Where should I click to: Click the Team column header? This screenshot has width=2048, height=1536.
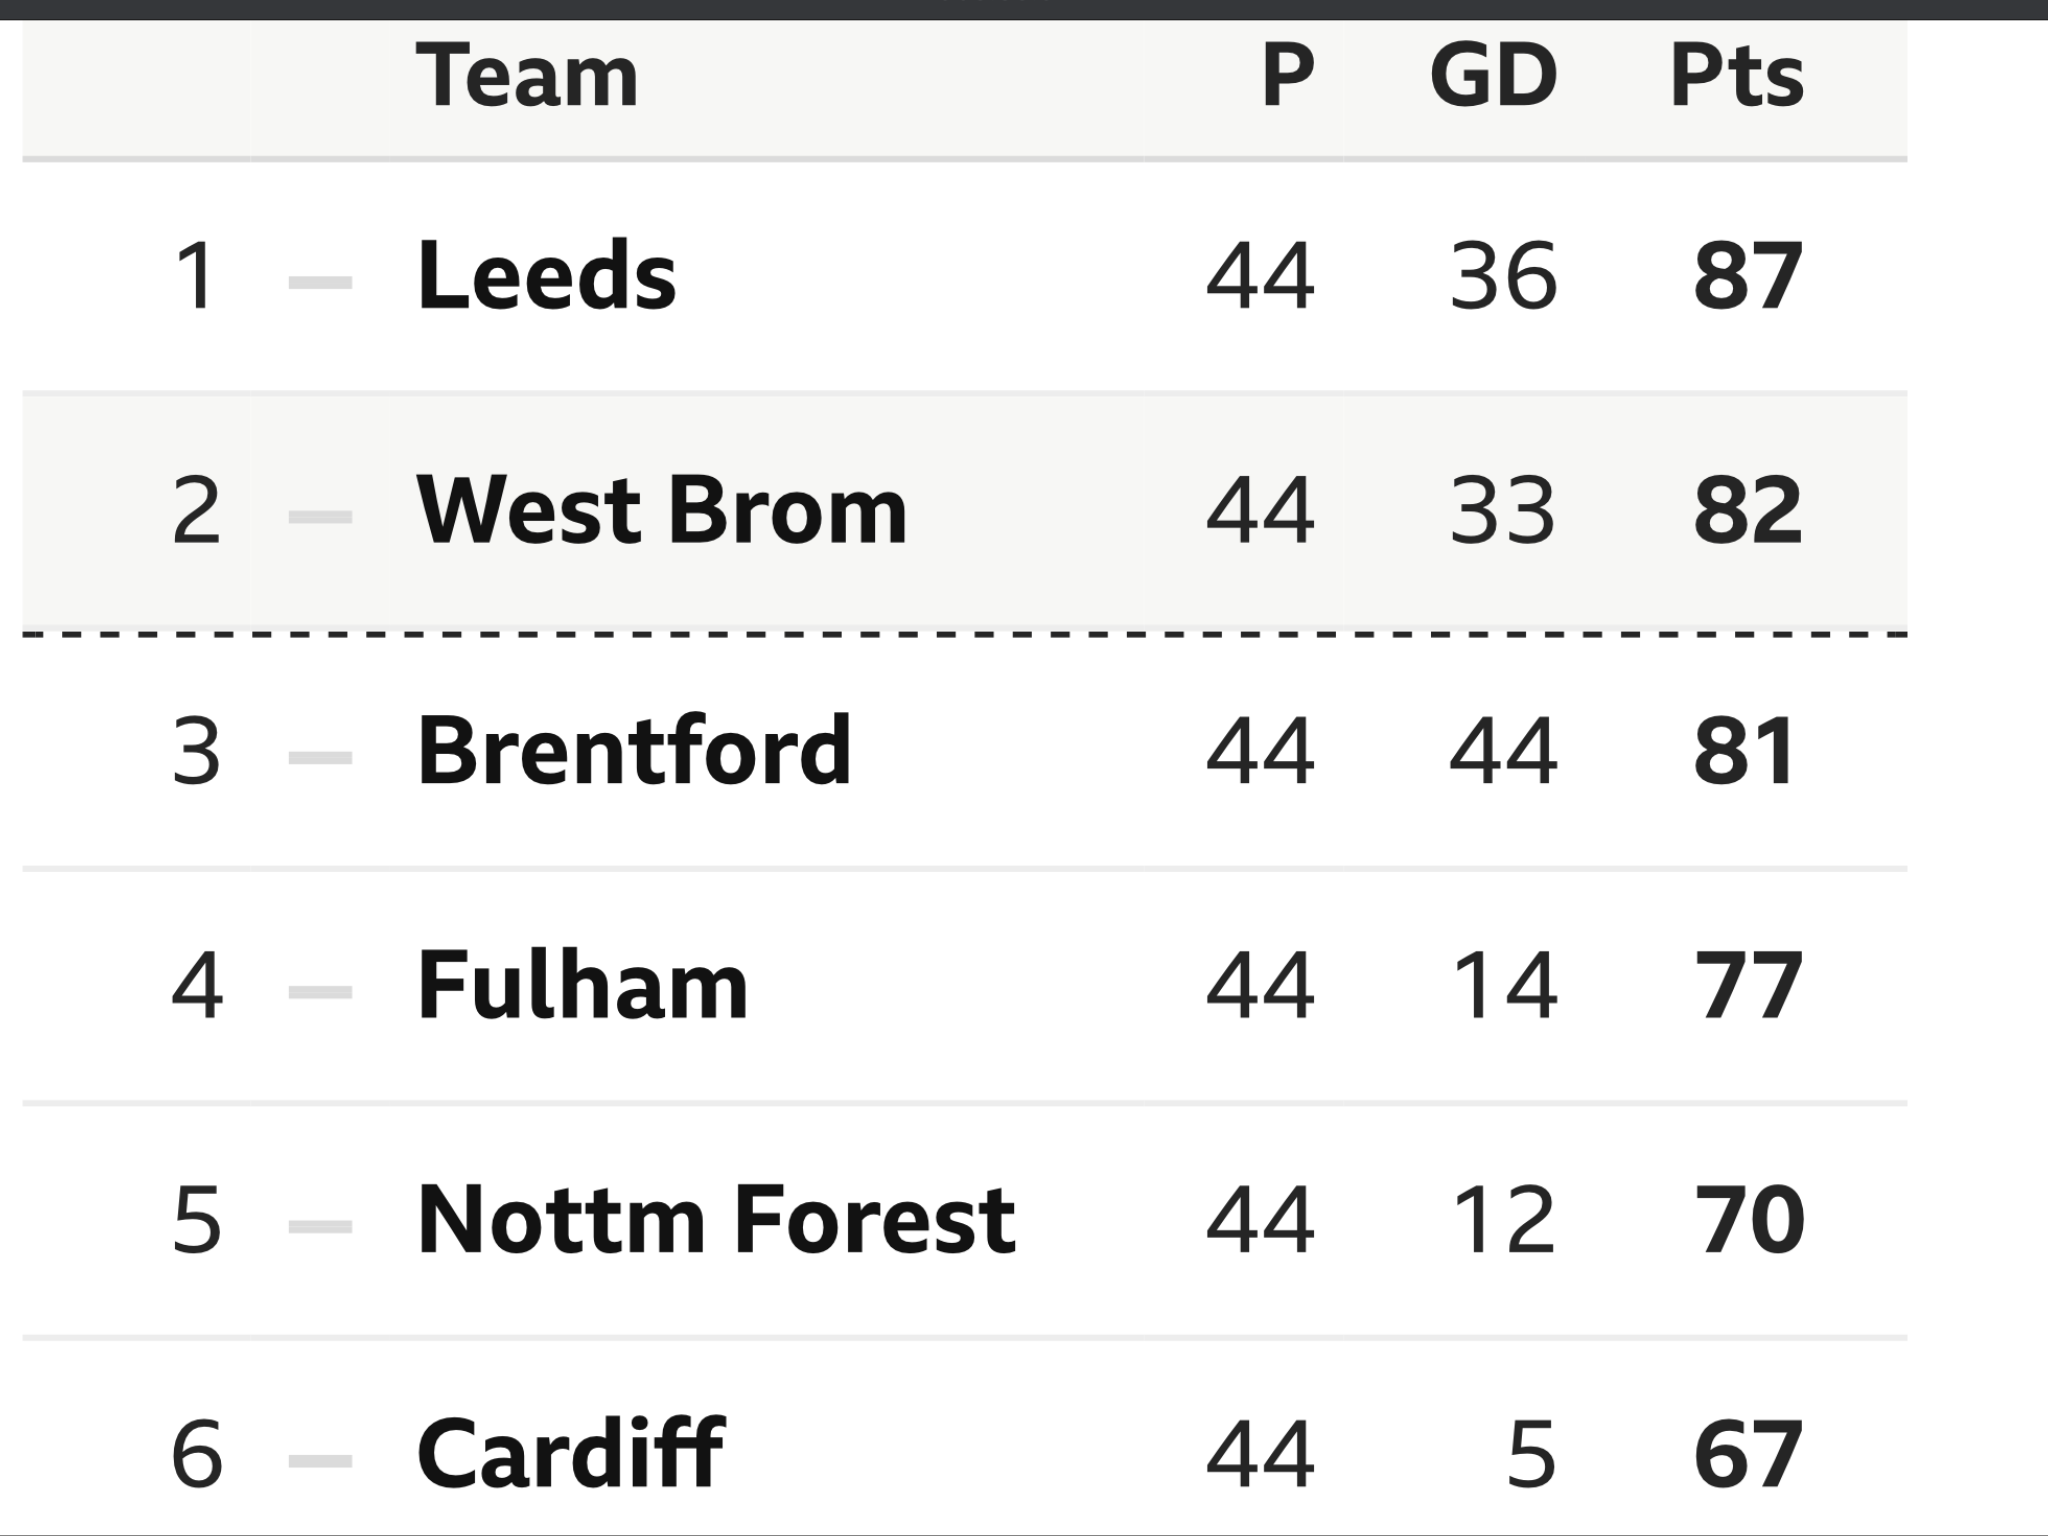coord(527,75)
